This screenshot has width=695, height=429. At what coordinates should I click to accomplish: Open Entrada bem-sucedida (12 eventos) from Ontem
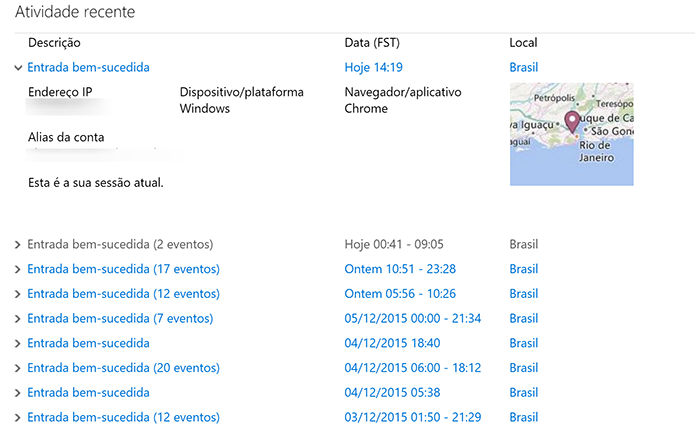pyautogui.click(x=123, y=294)
